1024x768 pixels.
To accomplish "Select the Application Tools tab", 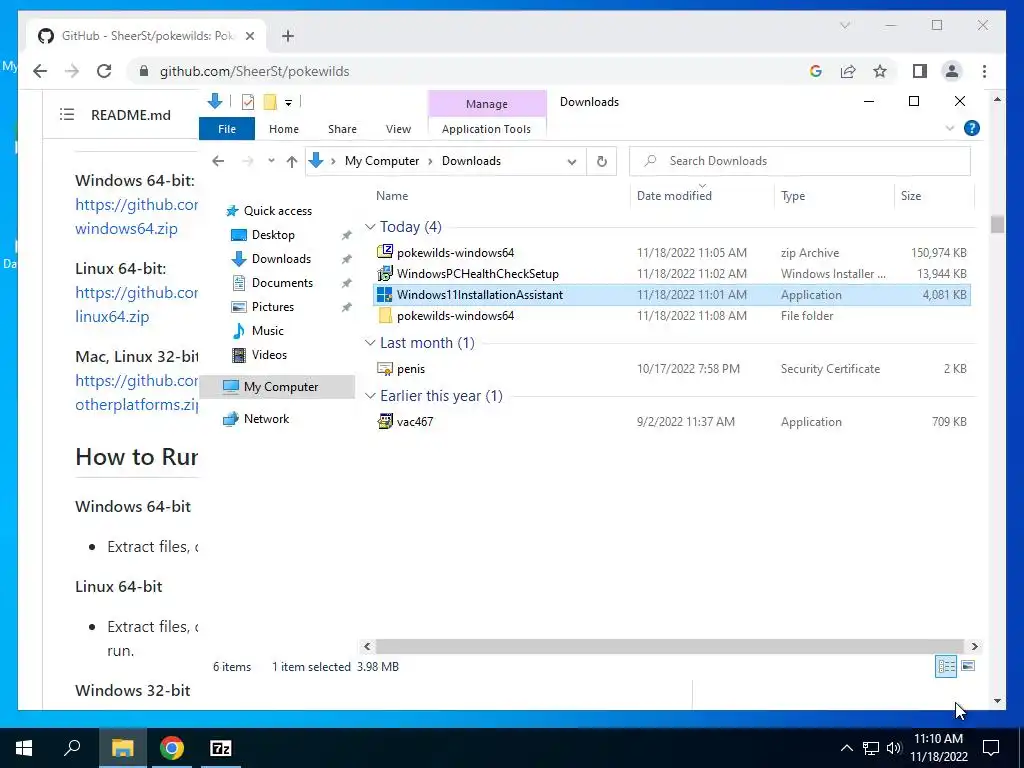I will (486, 129).
